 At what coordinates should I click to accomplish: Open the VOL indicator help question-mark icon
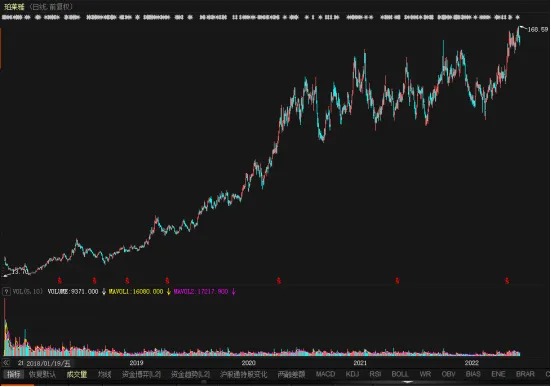(x=6, y=292)
